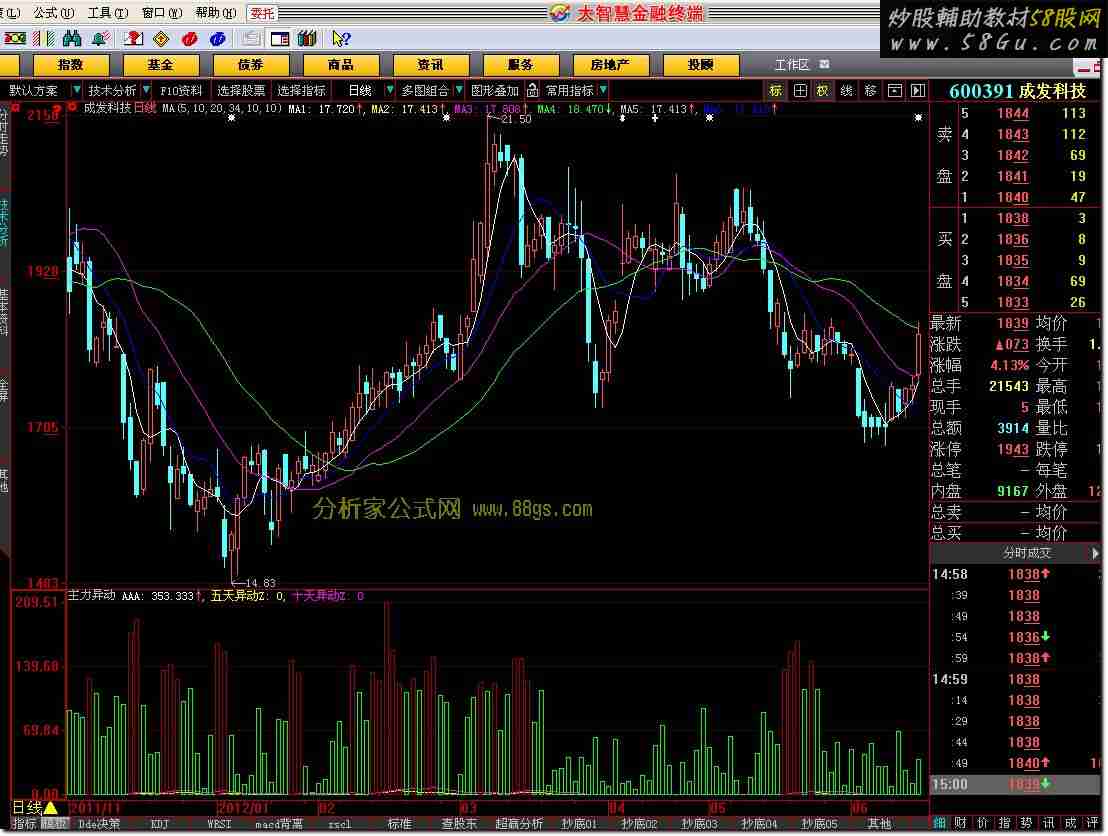Image resolution: width=1108 pixels, height=836 pixels.
Task: Expand the 默认方案 scheme dropdown
Action: [76, 90]
